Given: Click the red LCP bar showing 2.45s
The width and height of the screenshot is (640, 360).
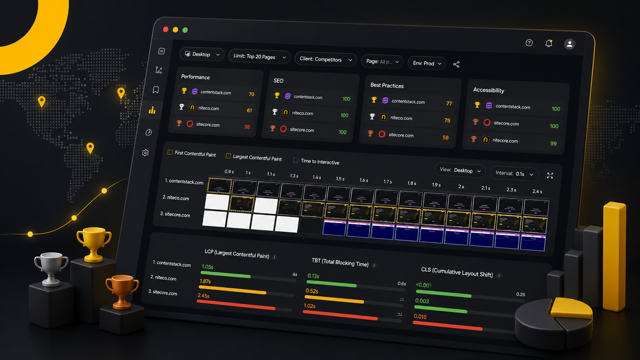Looking at the screenshot, I should [x=236, y=304].
